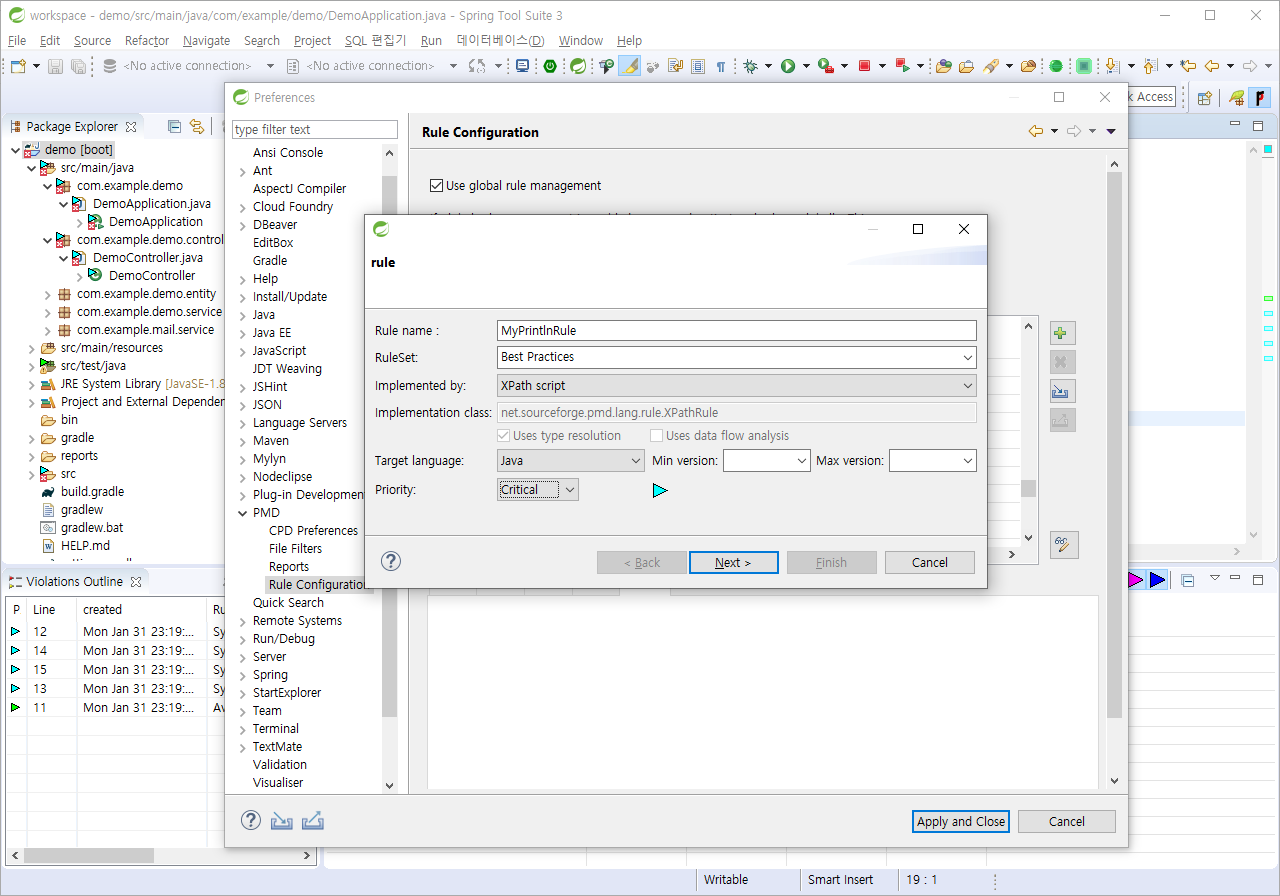Select File Filters under PMD
Image resolution: width=1280 pixels, height=896 pixels.
295,549
